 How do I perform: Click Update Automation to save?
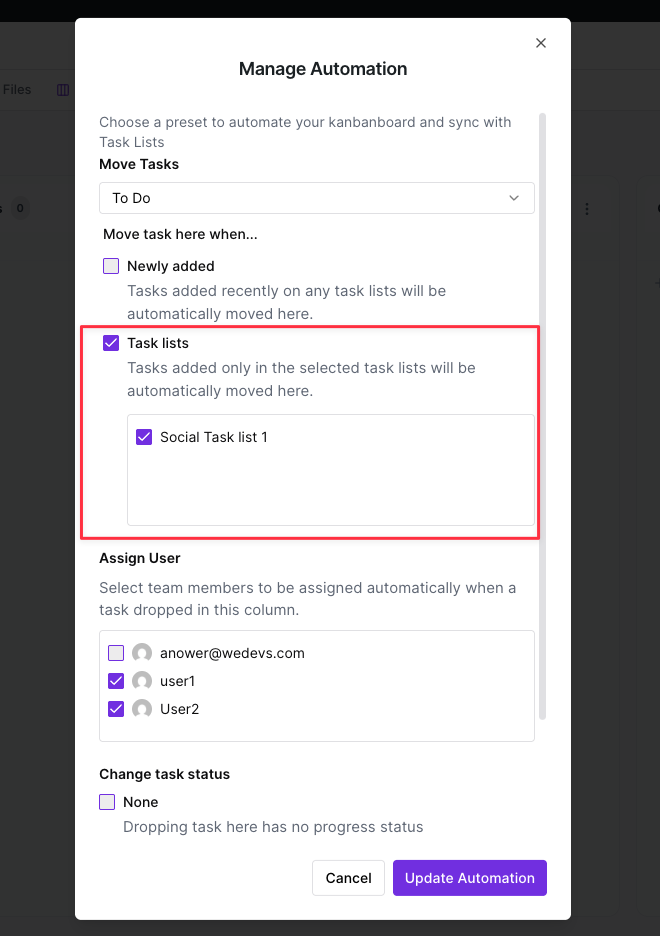coord(469,878)
